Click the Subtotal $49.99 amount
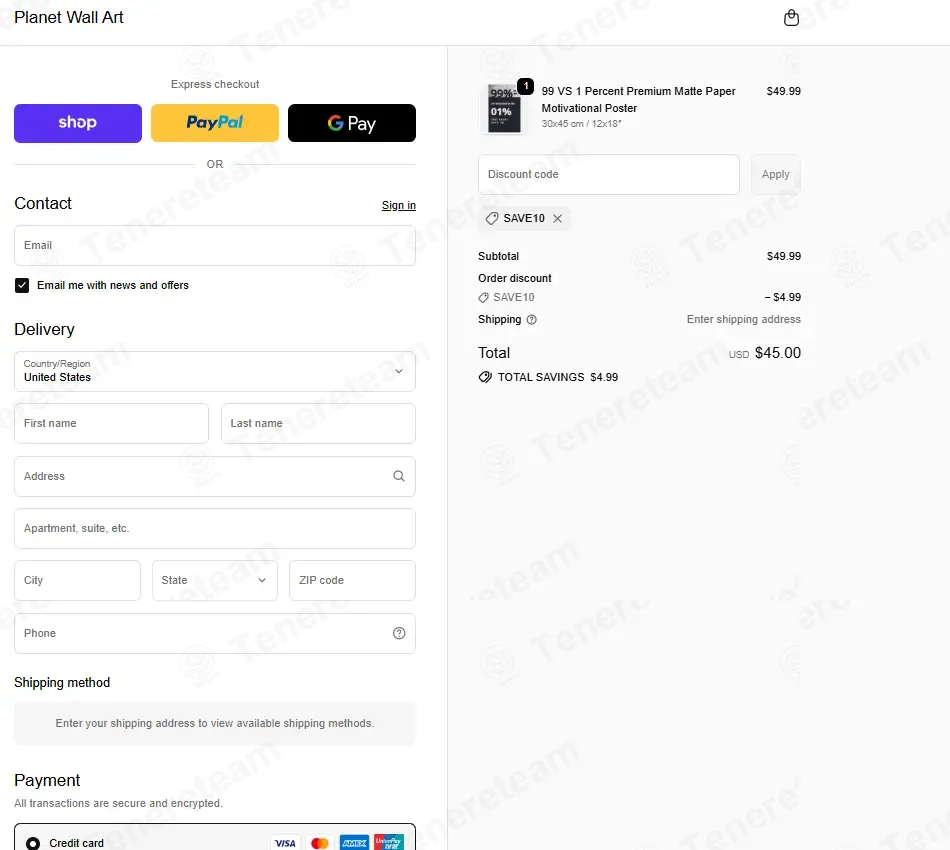This screenshot has width=950, height=850. click(783, 256)
